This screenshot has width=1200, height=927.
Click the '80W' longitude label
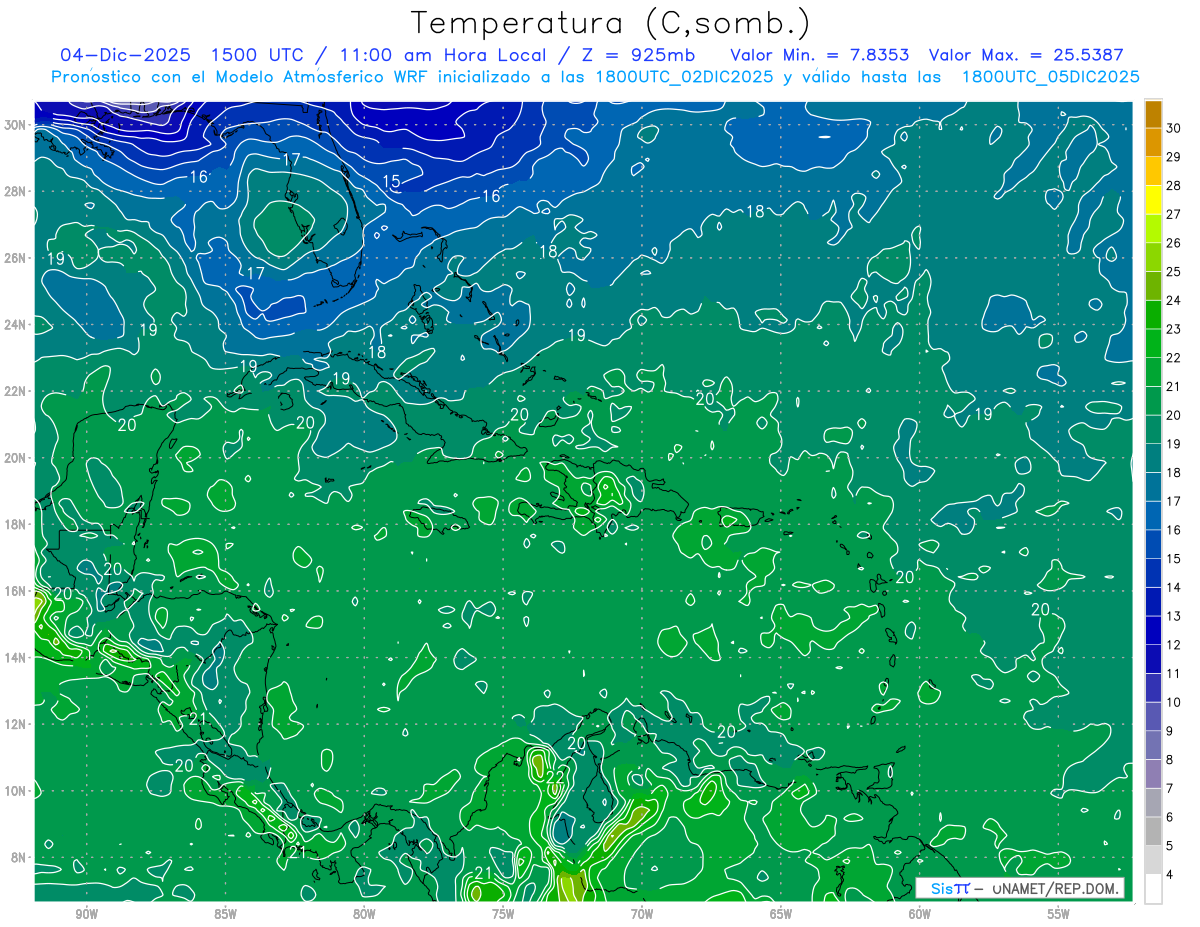click(x=364, y=915)
